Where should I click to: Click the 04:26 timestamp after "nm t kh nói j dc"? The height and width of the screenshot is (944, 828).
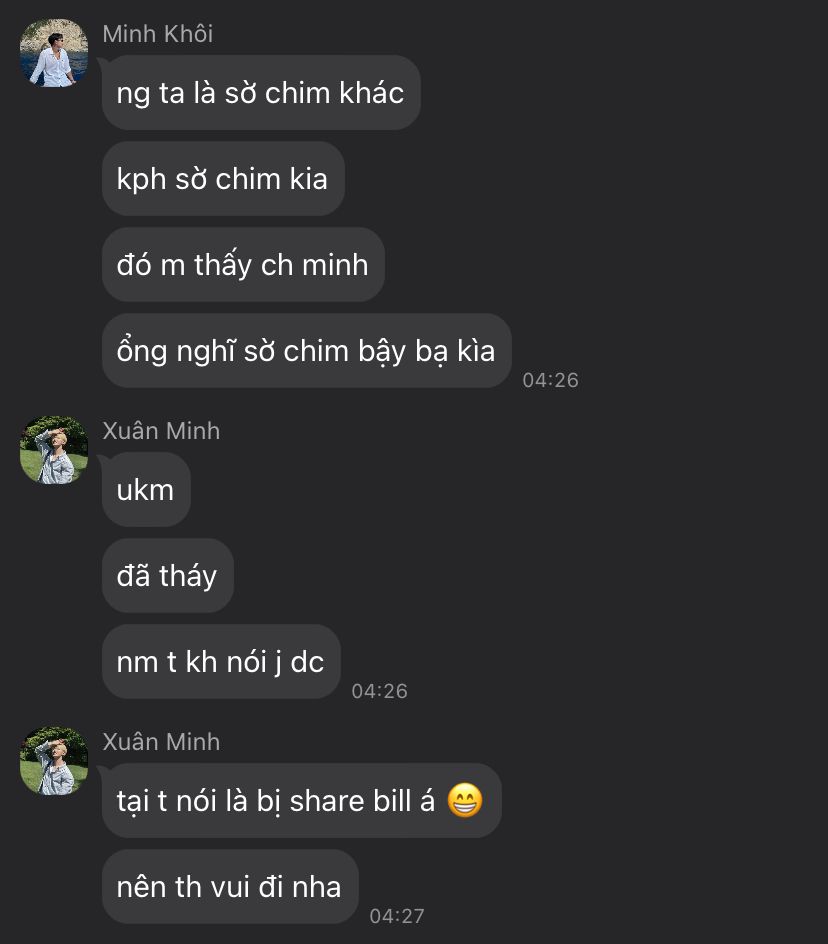coord(379,691)
